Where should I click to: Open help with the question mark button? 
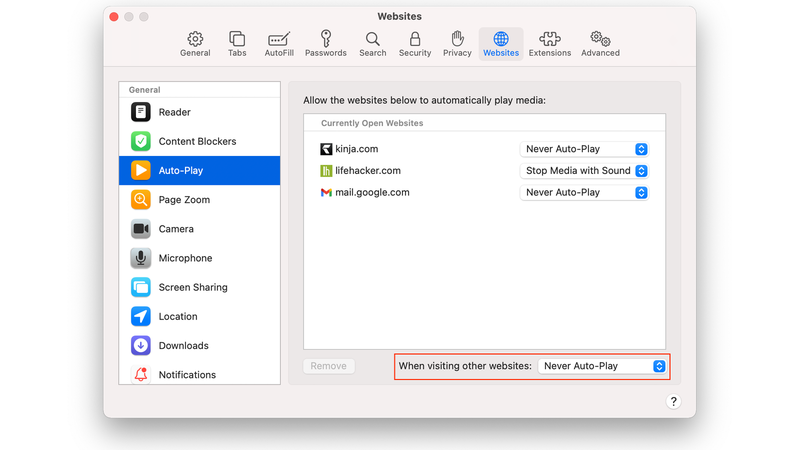[673, 402]
